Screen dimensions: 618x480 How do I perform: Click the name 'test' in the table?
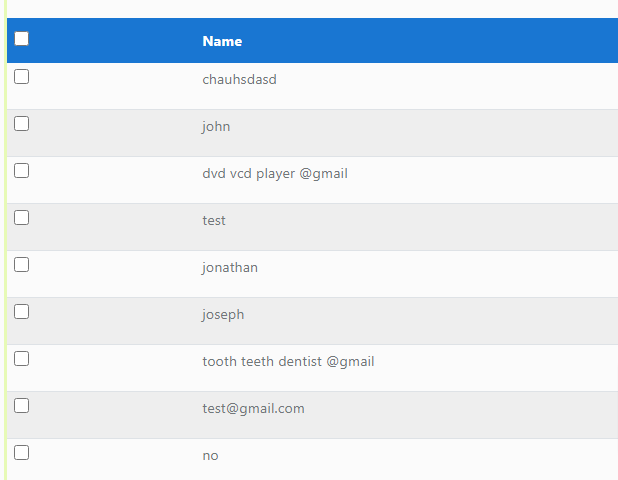tap(214, 221)
